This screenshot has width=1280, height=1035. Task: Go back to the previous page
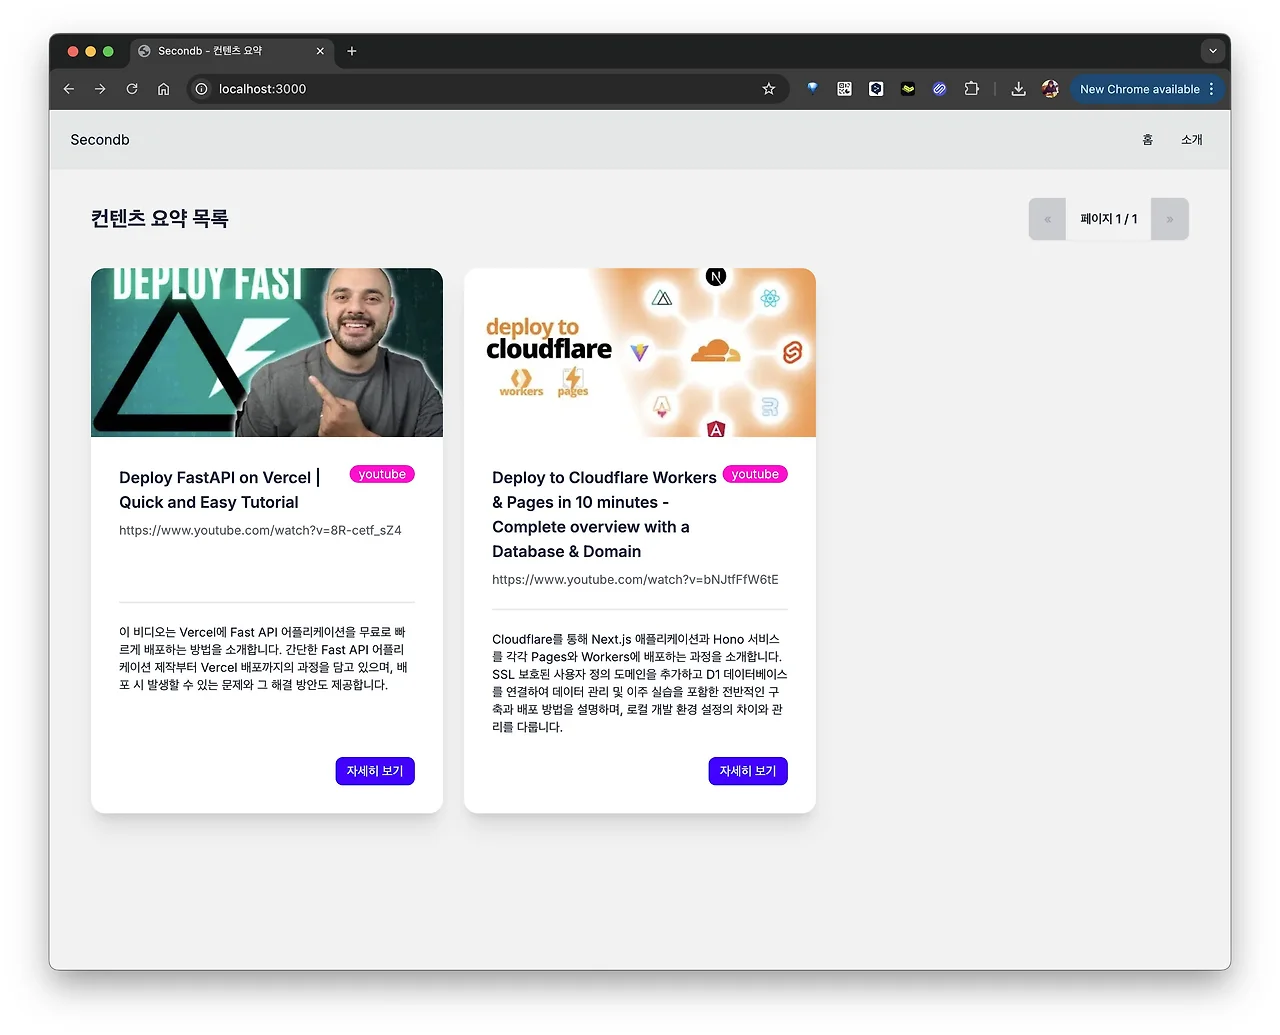point(69,89)
